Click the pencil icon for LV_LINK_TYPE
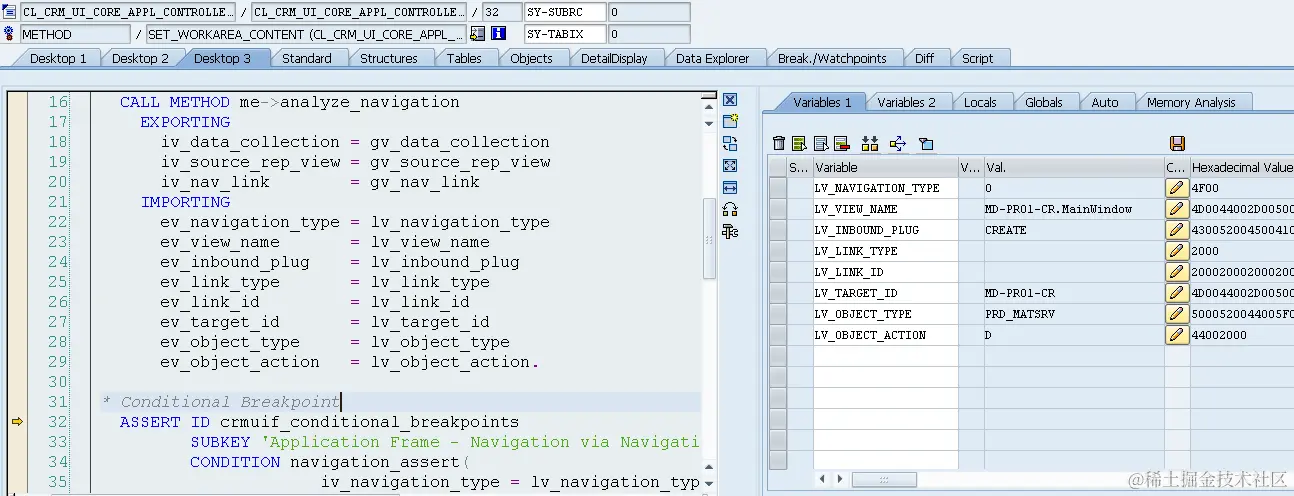The width and height of the screenshot is (1294, 496). point(1176,251)
